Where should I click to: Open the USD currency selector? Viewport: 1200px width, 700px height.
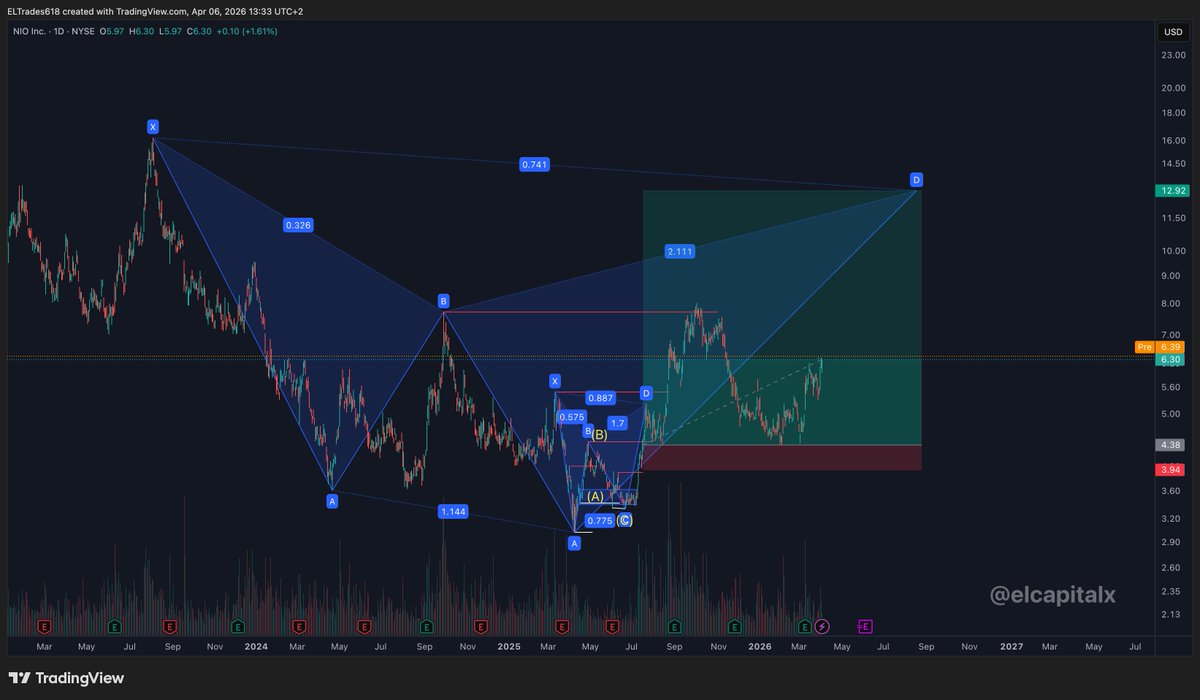point(1172,32)
